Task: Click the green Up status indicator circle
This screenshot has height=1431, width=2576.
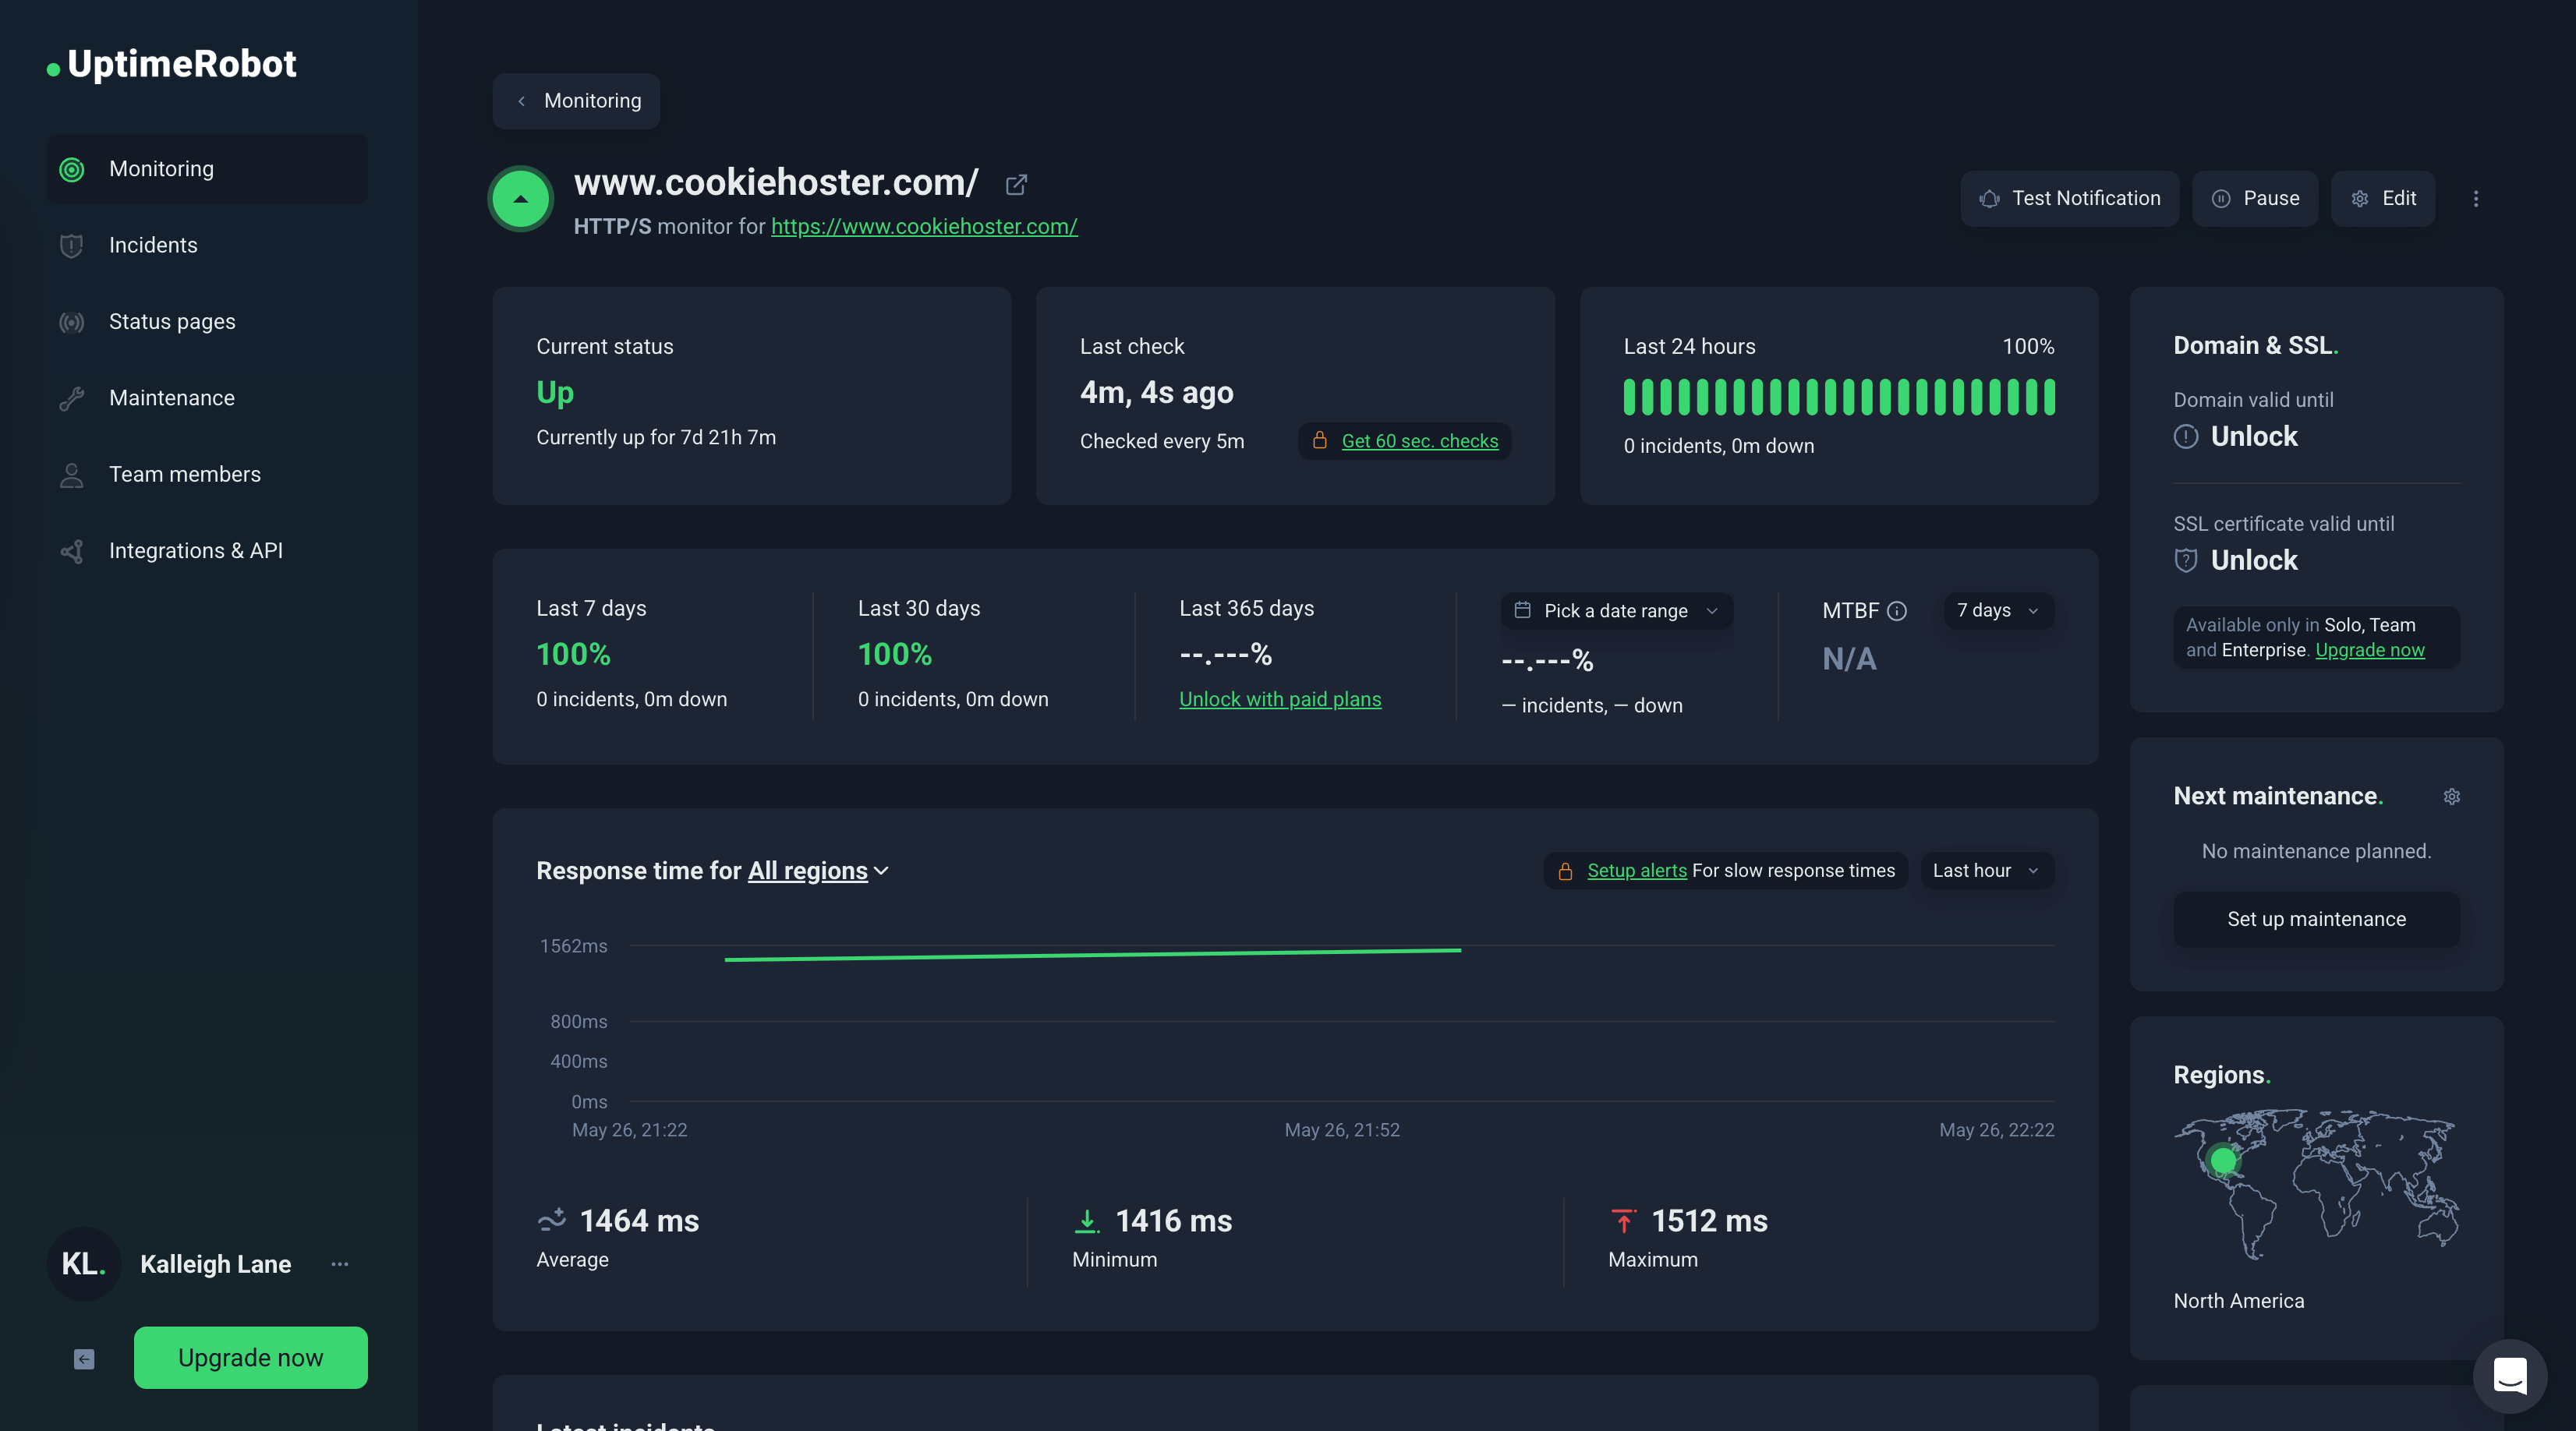Action: pos(520,198)
